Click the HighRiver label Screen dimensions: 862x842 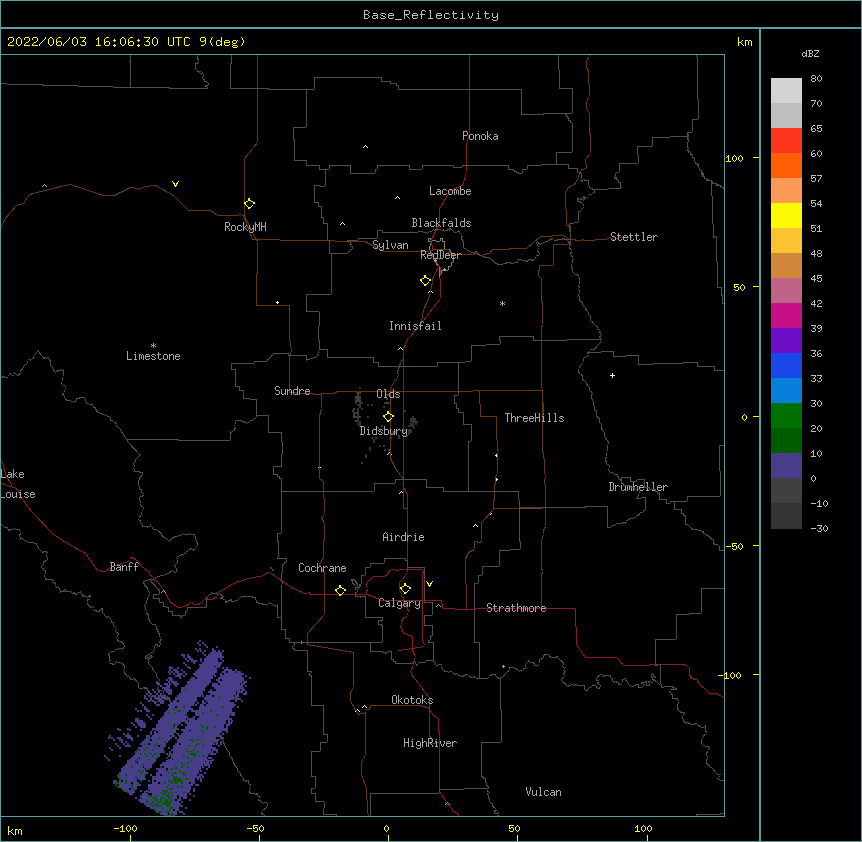coord(430,743)
